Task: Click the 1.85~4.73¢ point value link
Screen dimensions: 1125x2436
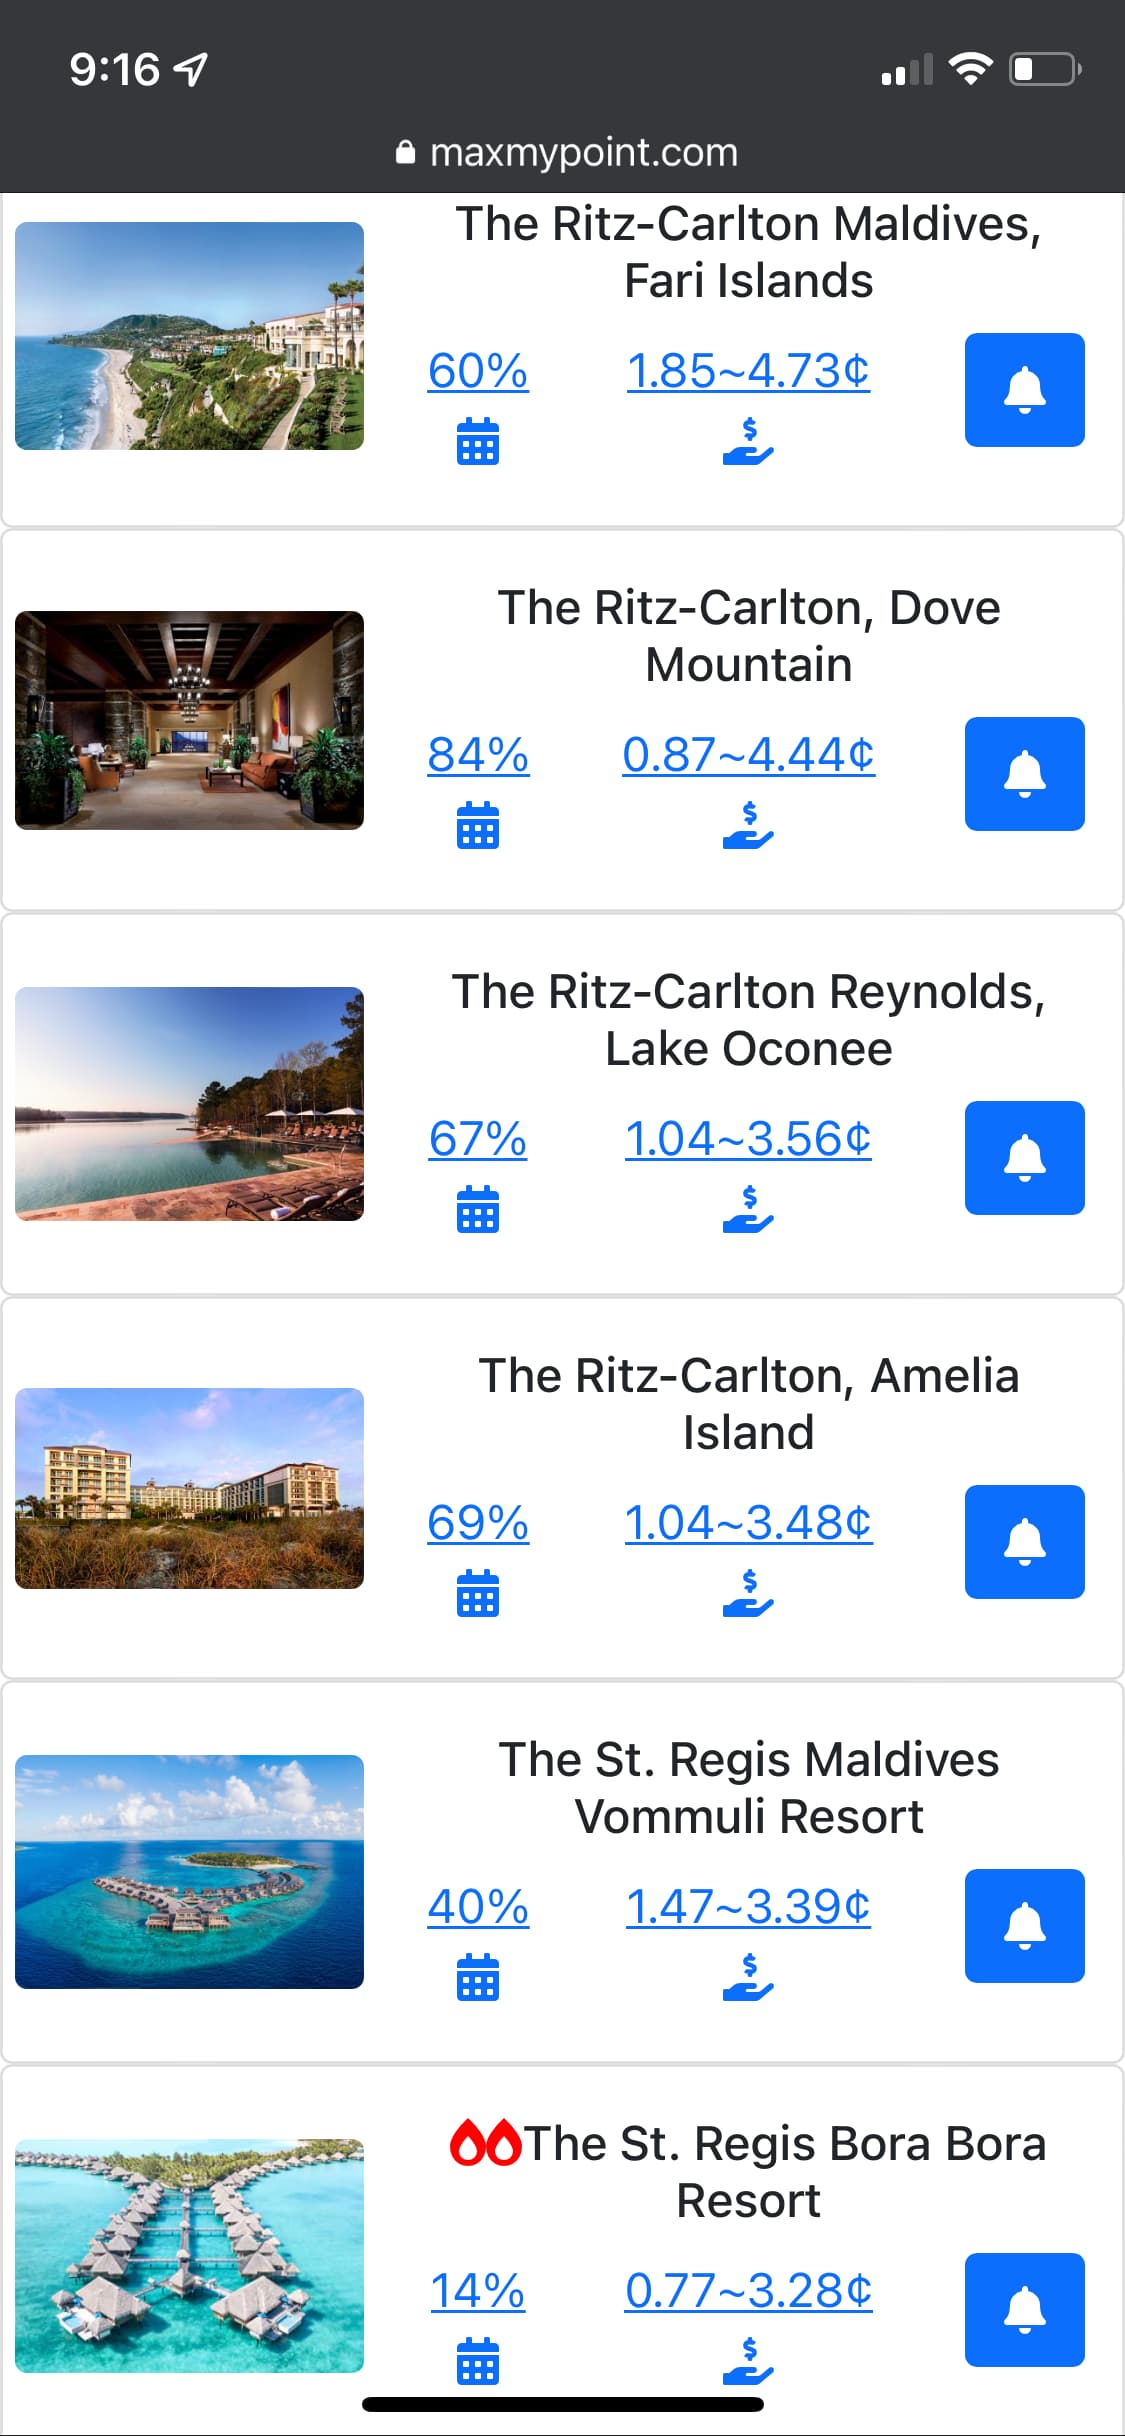Action: (748, 371)
